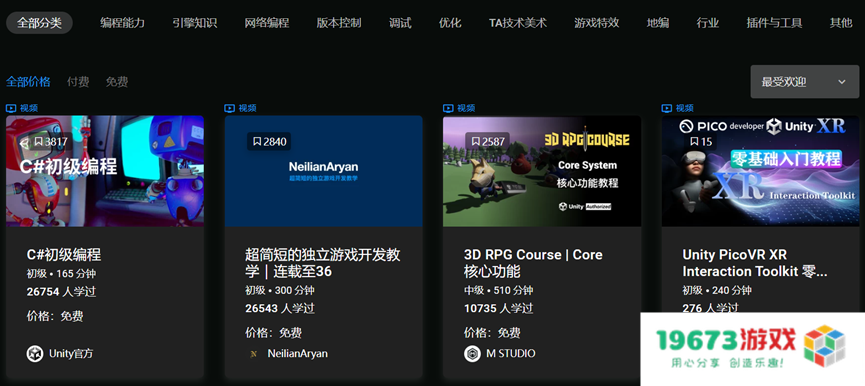Select the 游戏特效 category
Viewport: 865px width, 386px height.
596,23
